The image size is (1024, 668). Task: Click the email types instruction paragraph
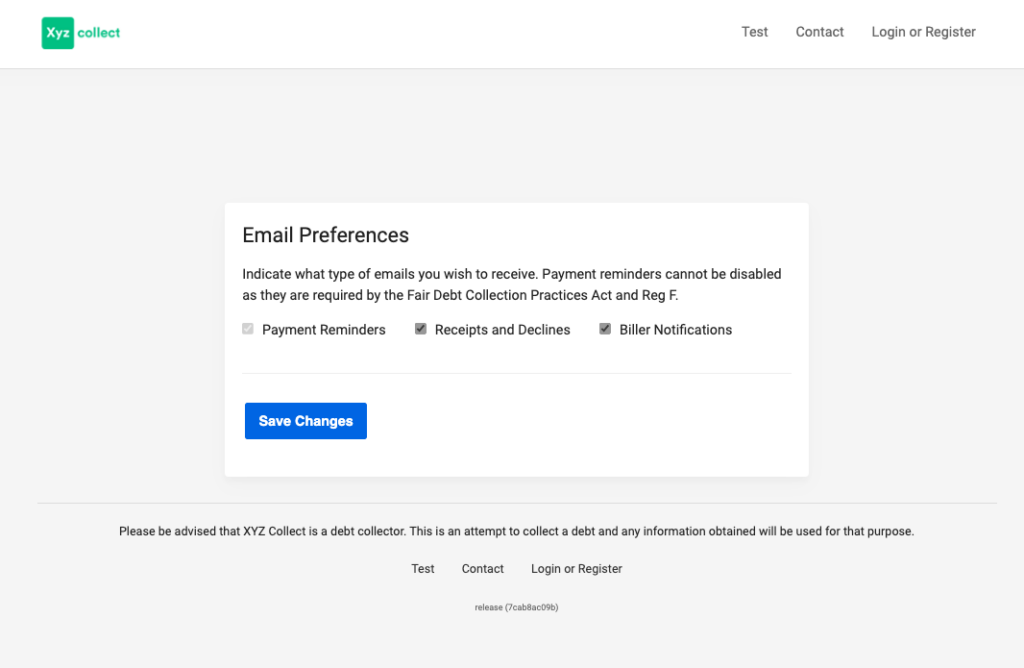[512, 285]
